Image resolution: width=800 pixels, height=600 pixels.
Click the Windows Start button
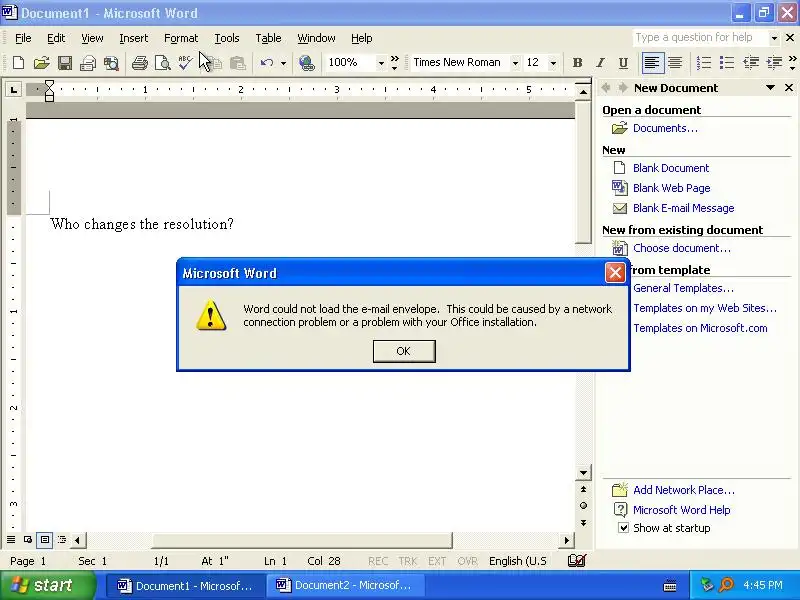click(47, 585)
